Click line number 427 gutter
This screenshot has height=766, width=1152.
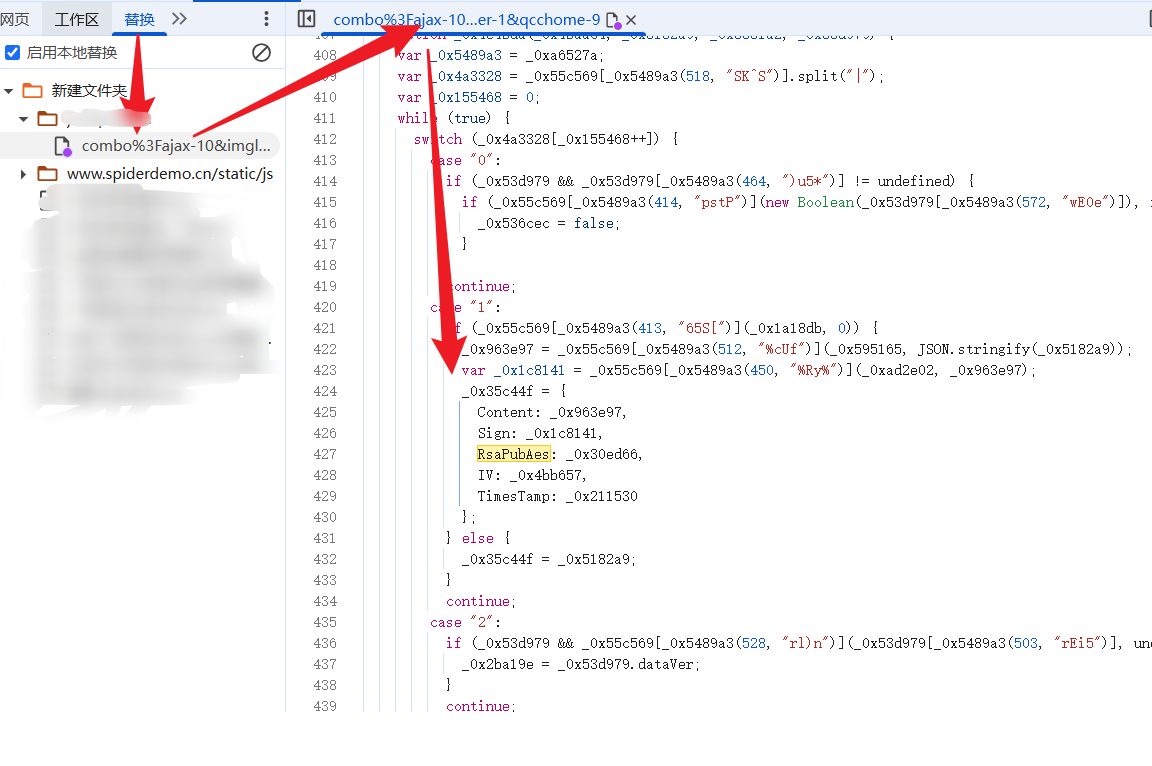[x=325, y=455]
